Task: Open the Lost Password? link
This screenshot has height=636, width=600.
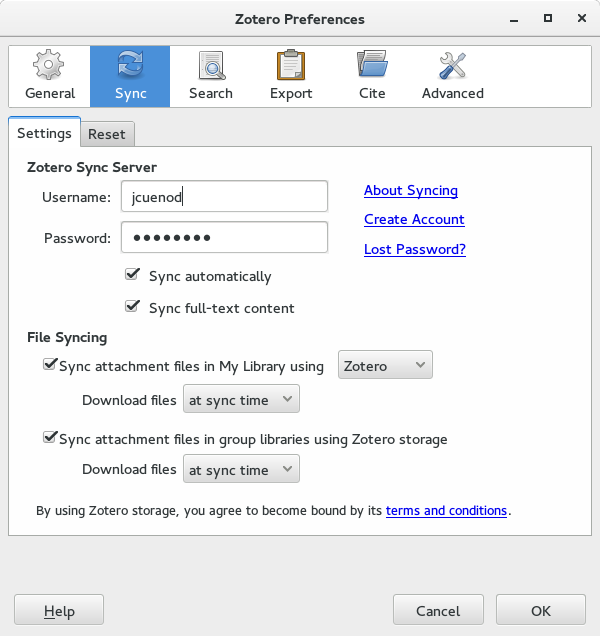Action: click(x=415, y=249)
